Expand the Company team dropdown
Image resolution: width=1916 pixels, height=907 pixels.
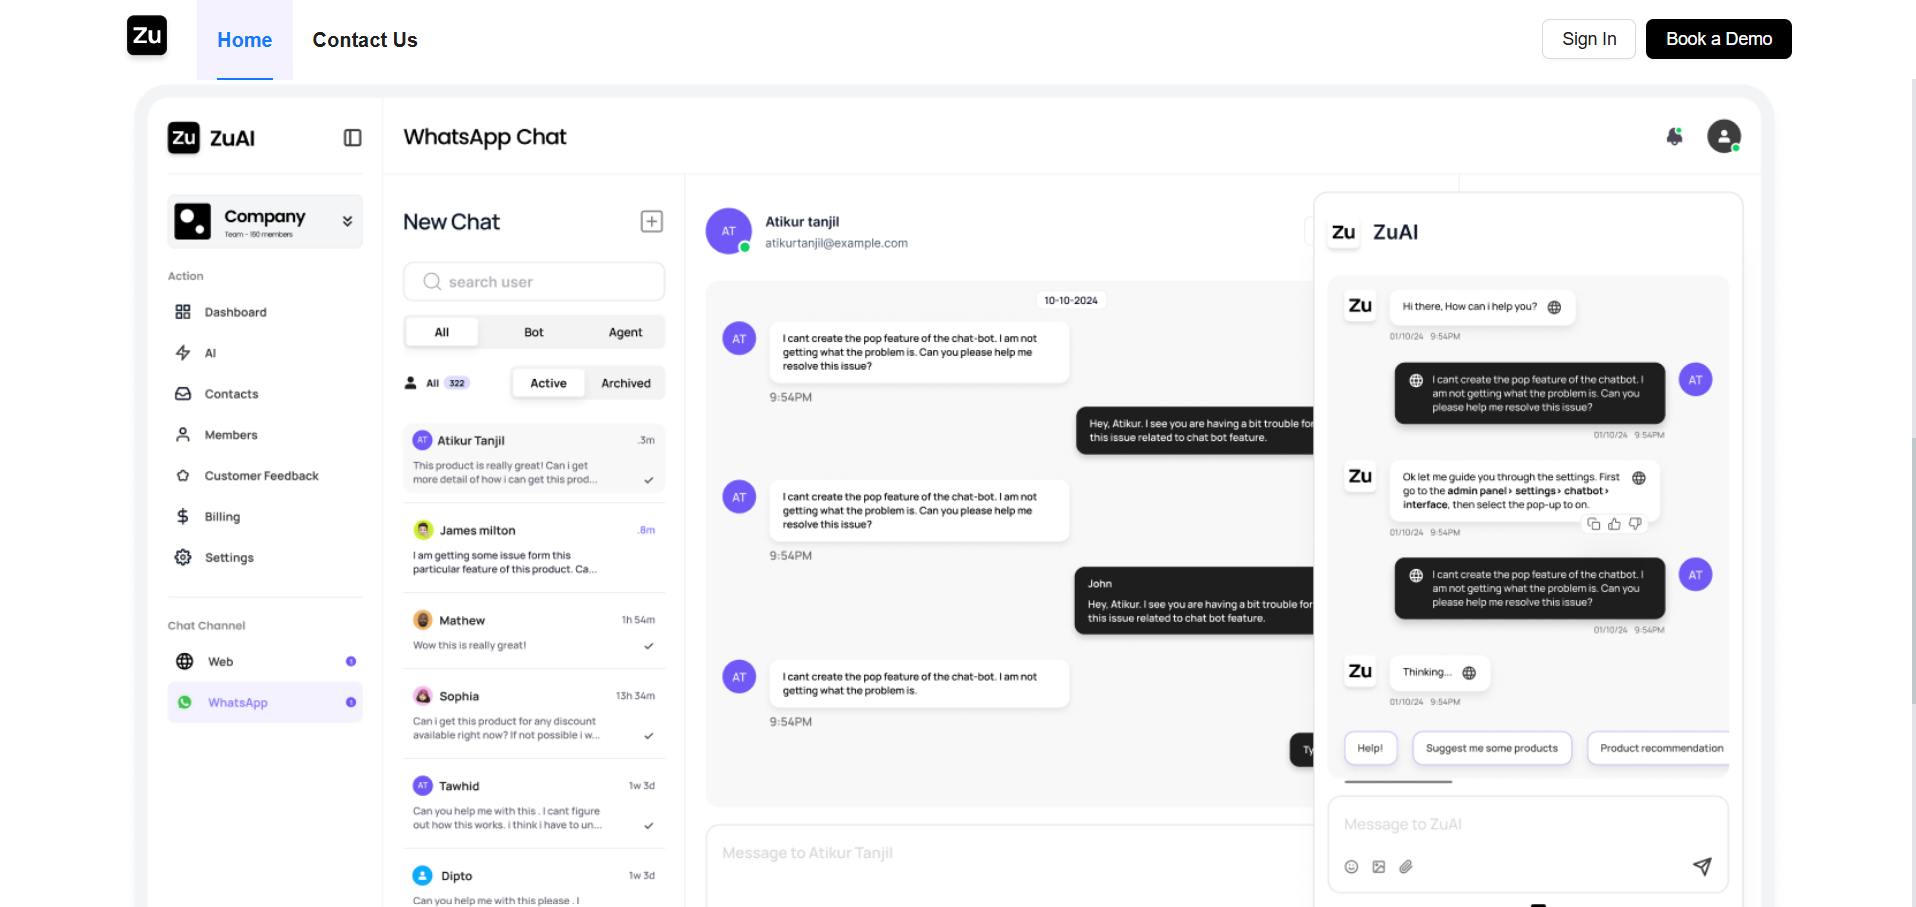(x=347, y=221)
